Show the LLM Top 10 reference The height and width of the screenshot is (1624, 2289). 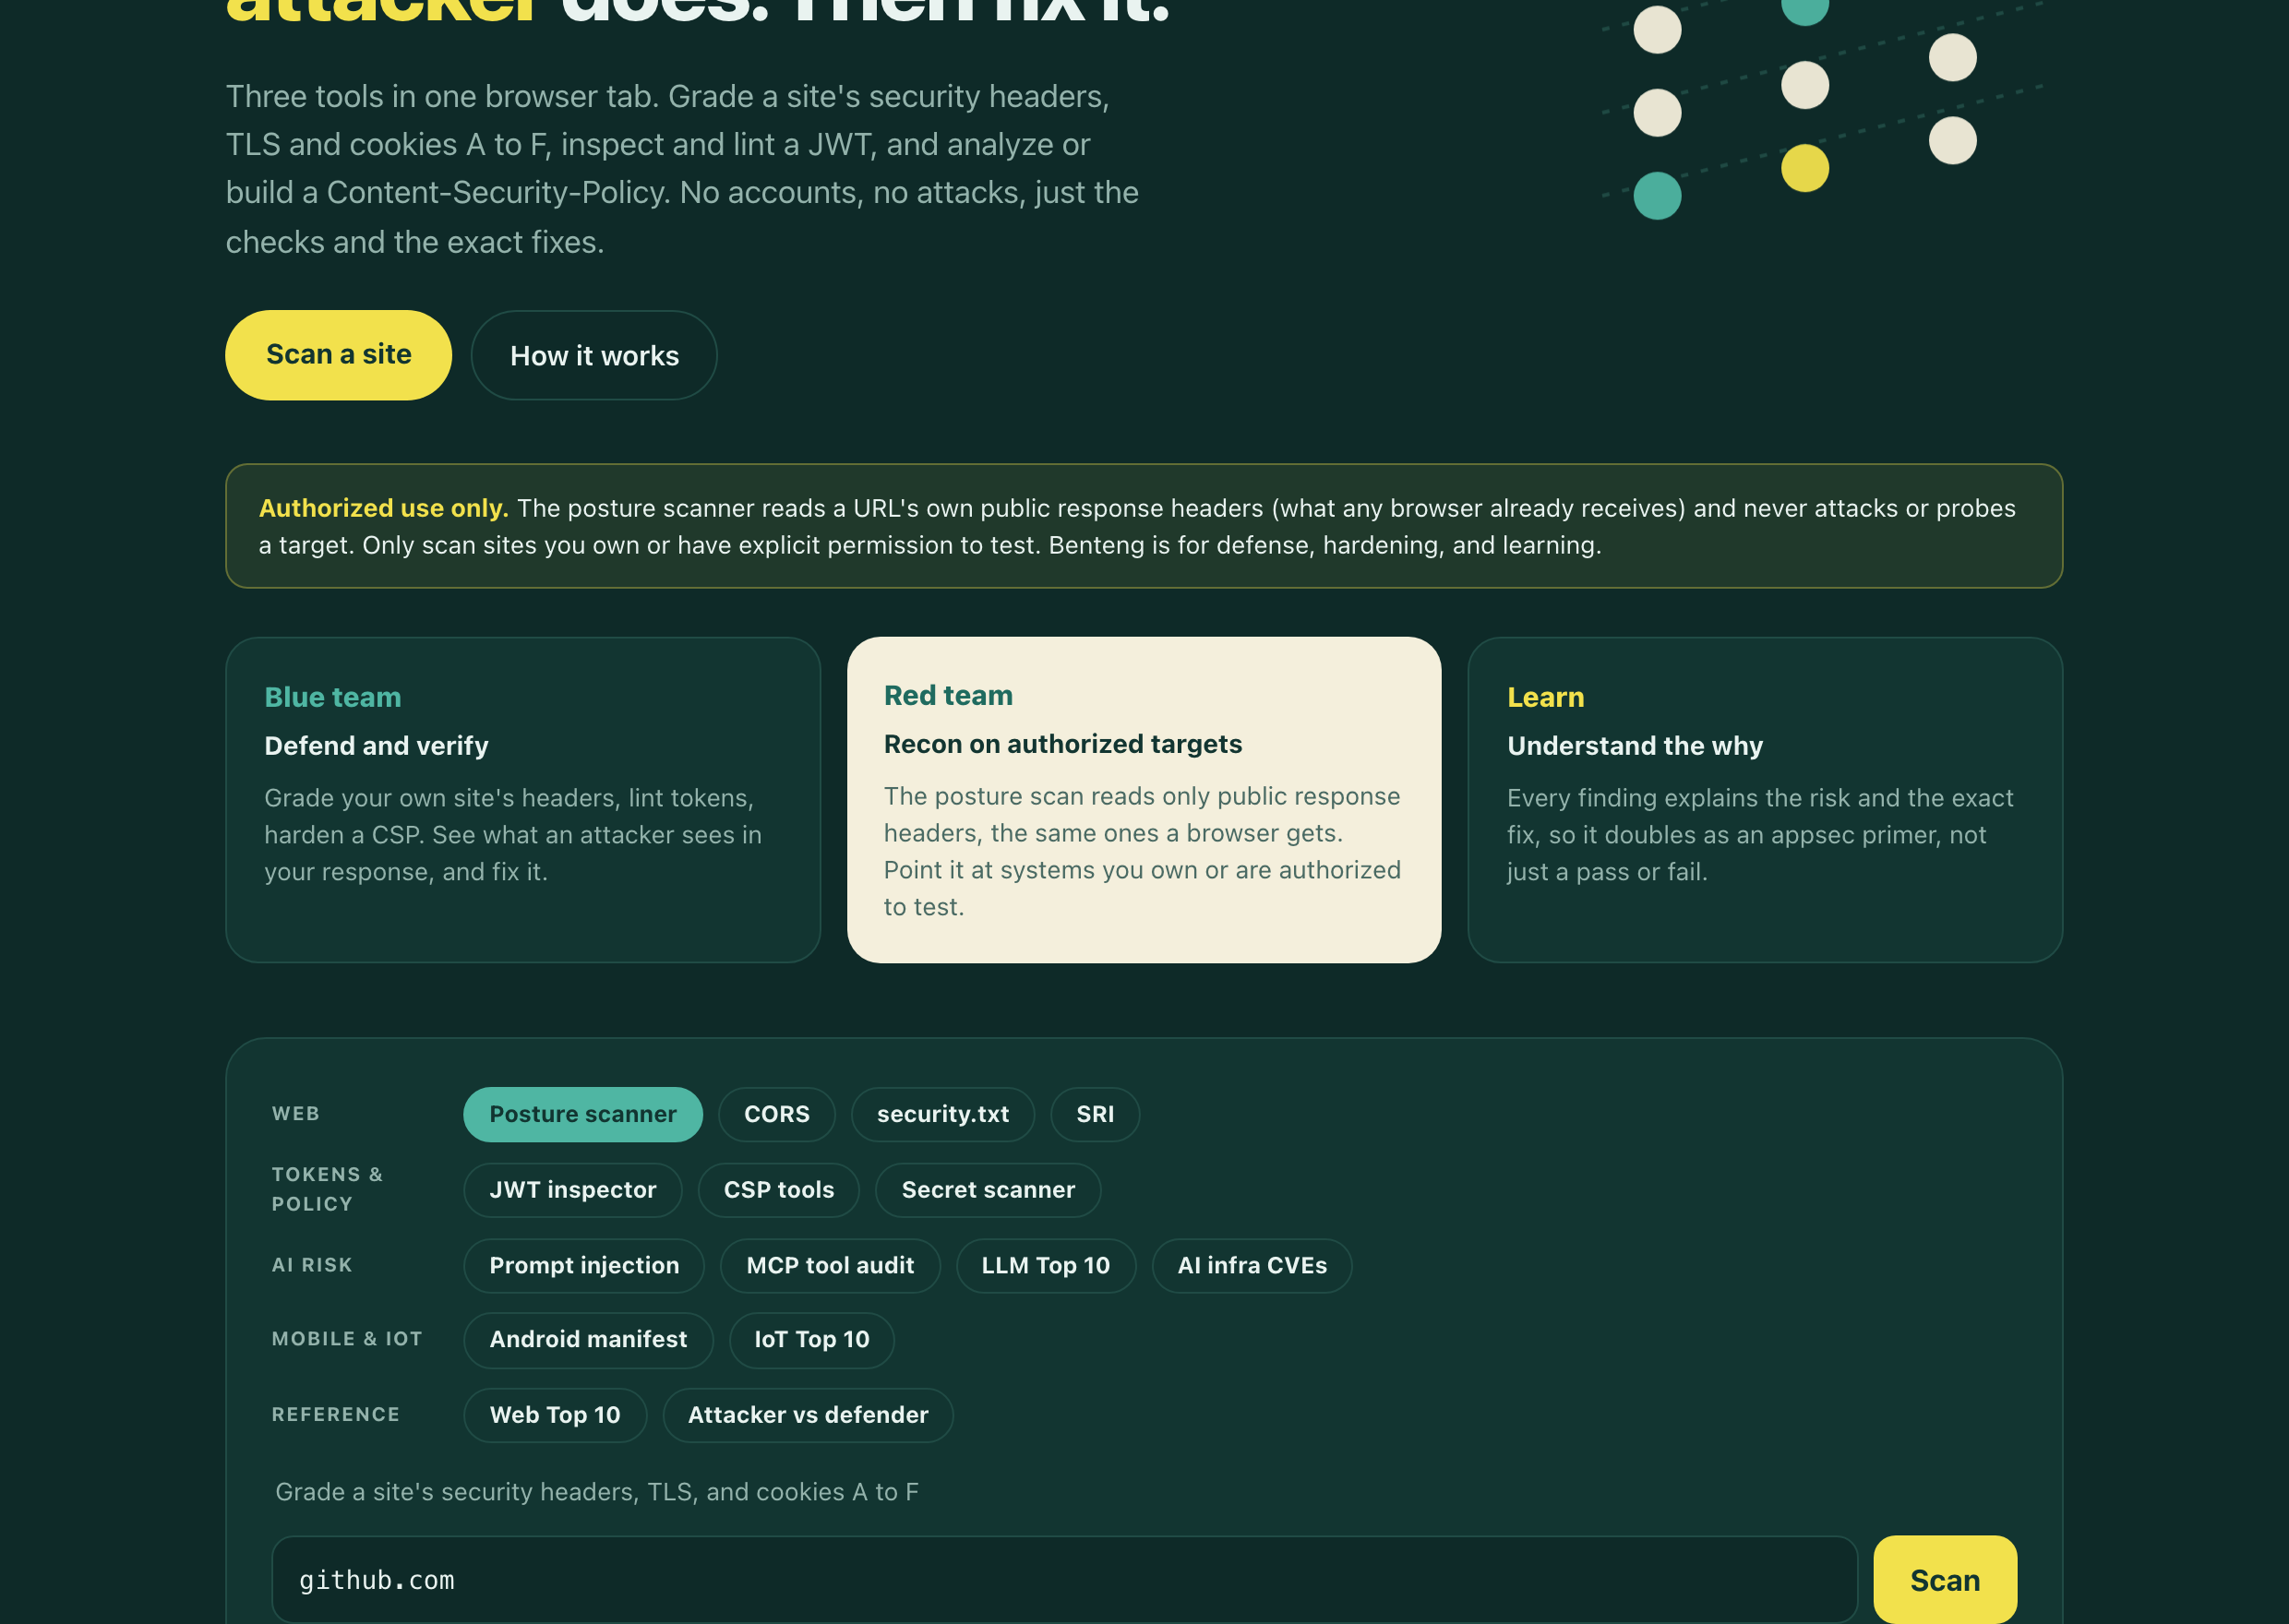pyautogui.click(x=1046, y=1265)
